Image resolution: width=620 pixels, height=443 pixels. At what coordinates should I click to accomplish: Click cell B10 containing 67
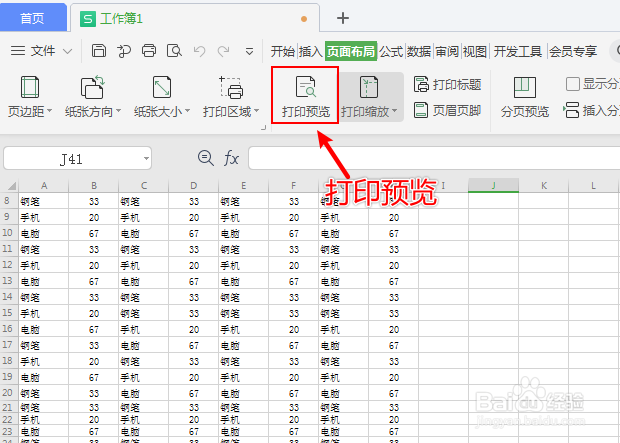pyautogui.click(x=94, y=233)
